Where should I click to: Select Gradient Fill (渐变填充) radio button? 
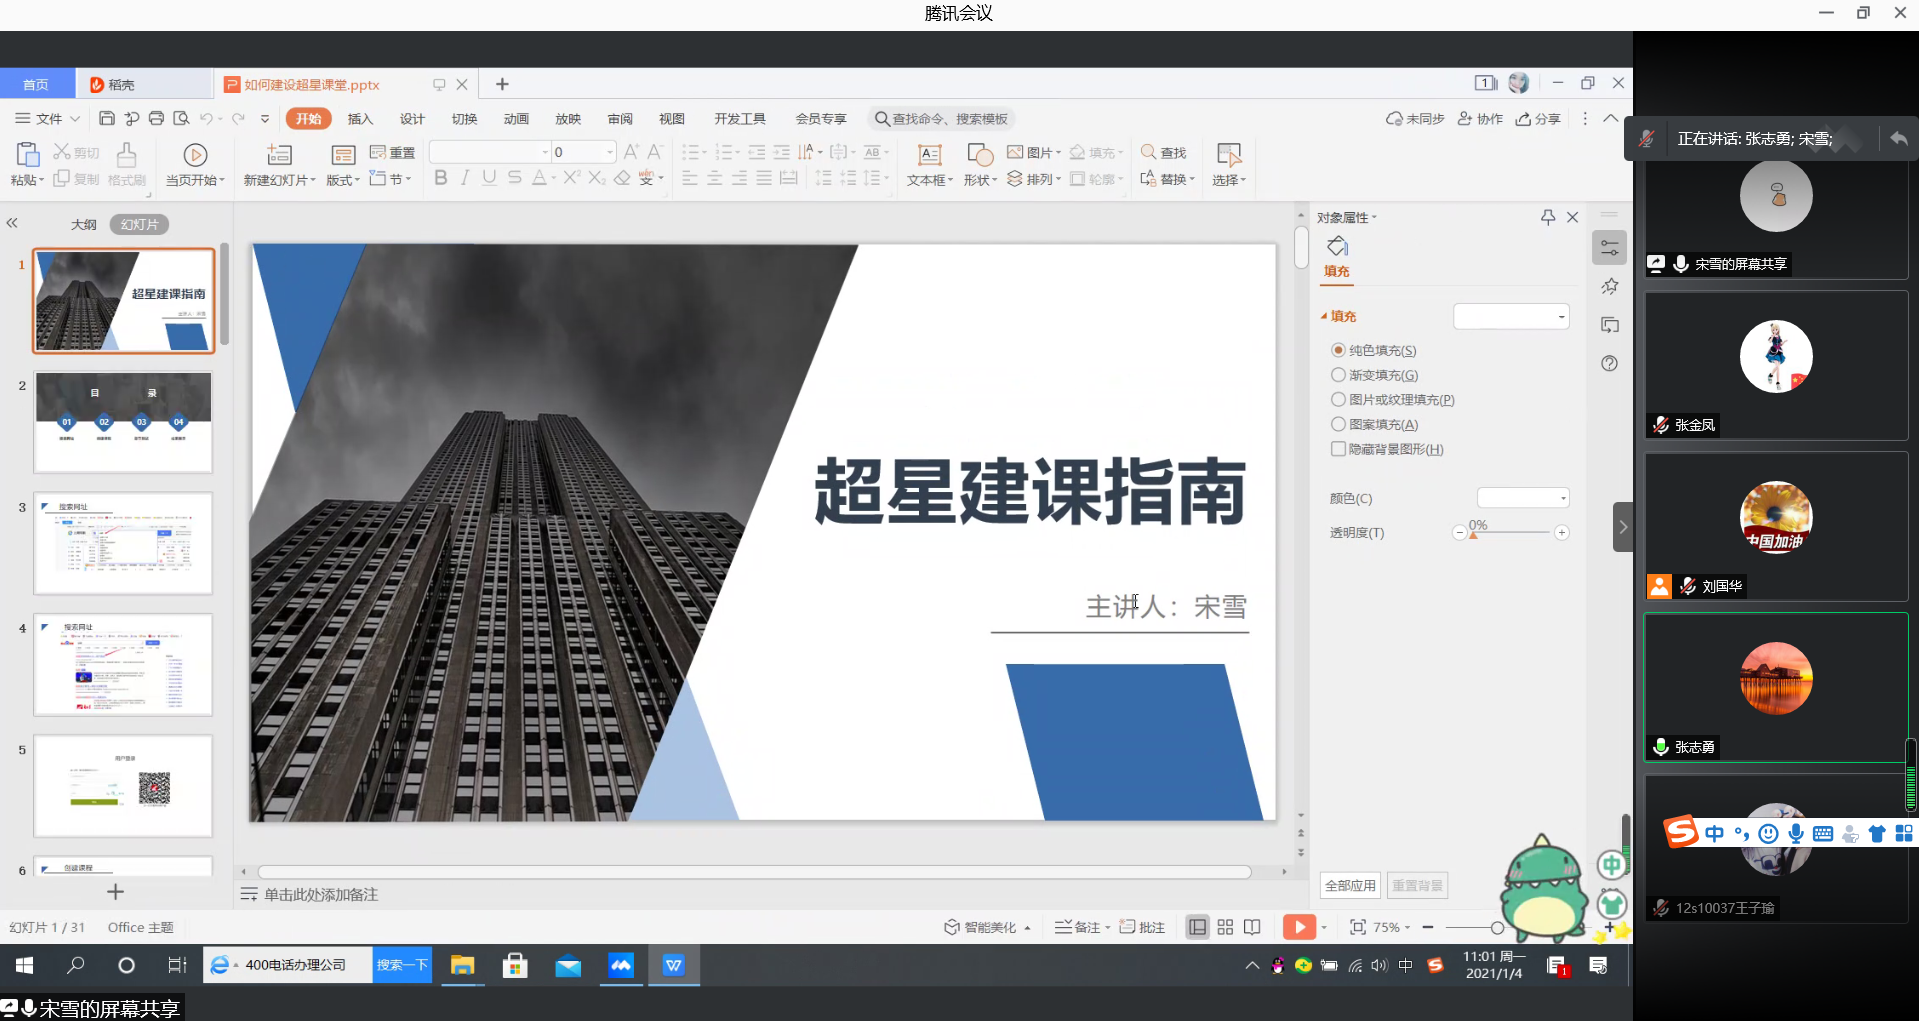[x=1338, y=375]
